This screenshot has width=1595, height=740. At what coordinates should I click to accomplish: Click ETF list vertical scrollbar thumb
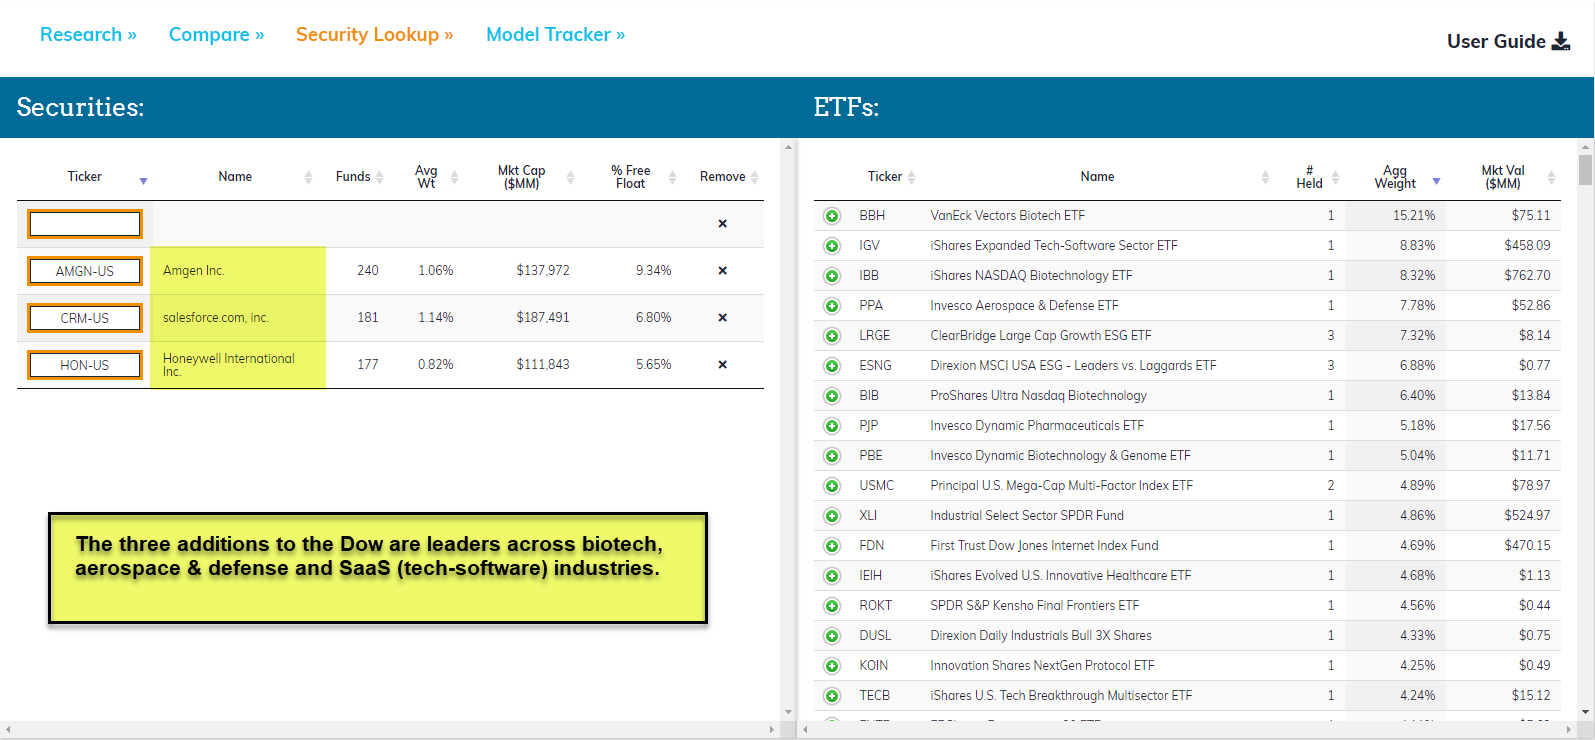point(1585,169)
